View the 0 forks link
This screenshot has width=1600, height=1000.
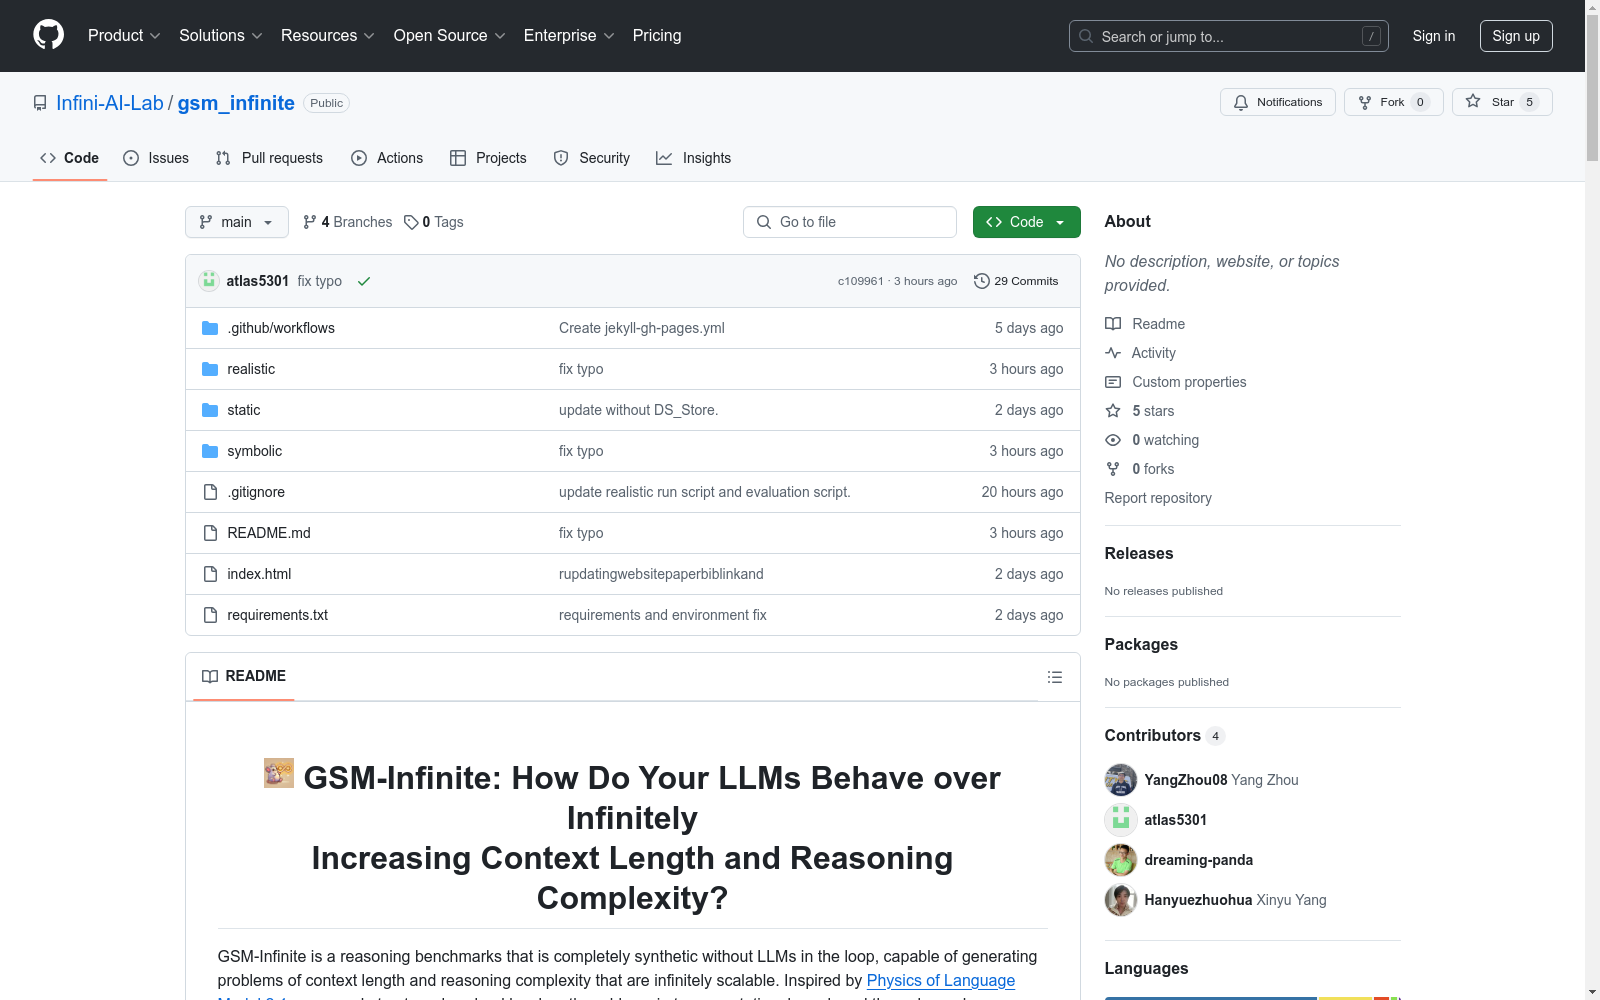coord(1140,469)
